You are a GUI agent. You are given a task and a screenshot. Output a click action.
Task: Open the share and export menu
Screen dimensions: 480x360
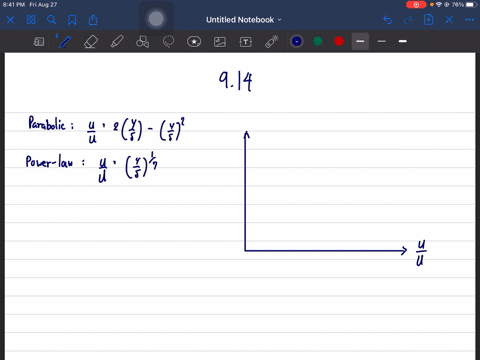(x=93, y=20)
